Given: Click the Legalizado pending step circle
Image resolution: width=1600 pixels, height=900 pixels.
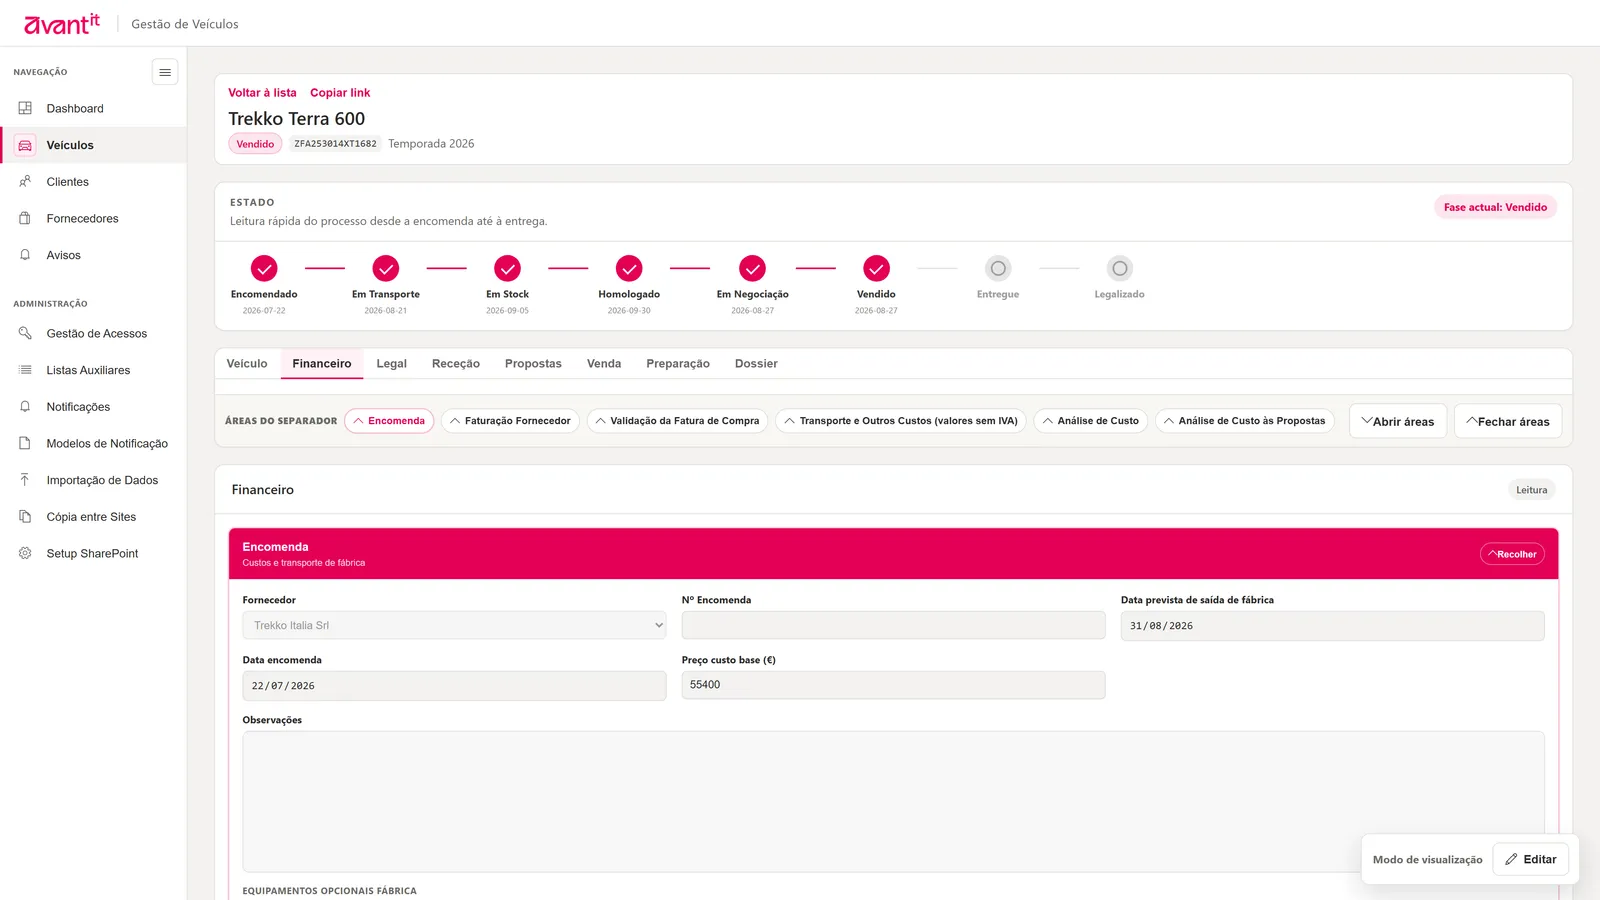Looking at the screenshot, I should pyautogui.click(x=1120, y=268).
